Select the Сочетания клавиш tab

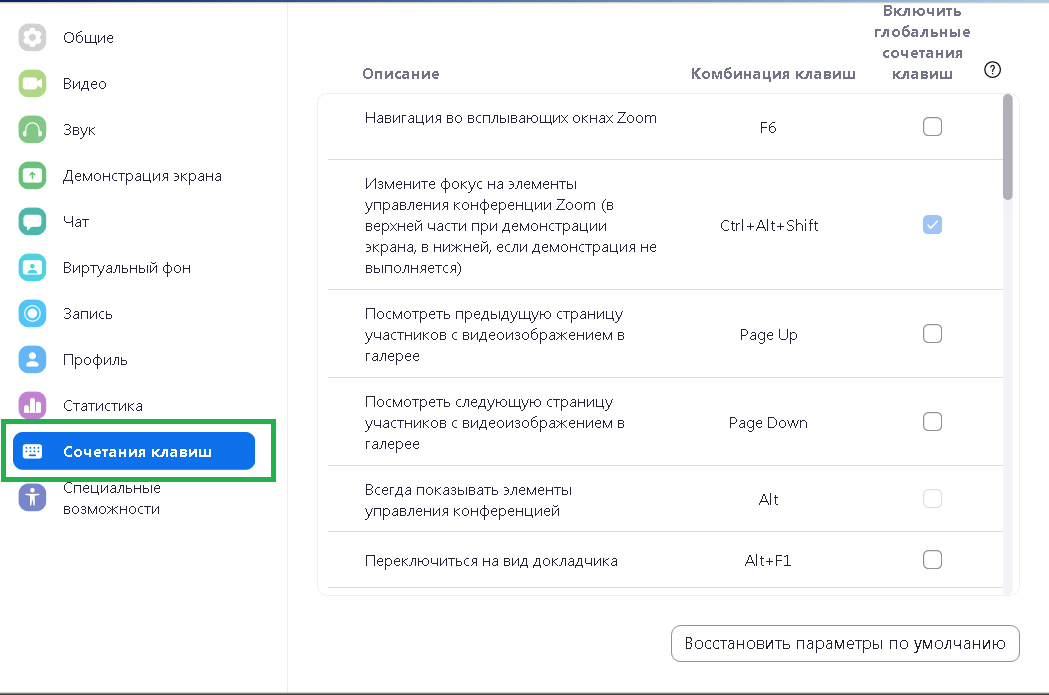tap(134, 452)
